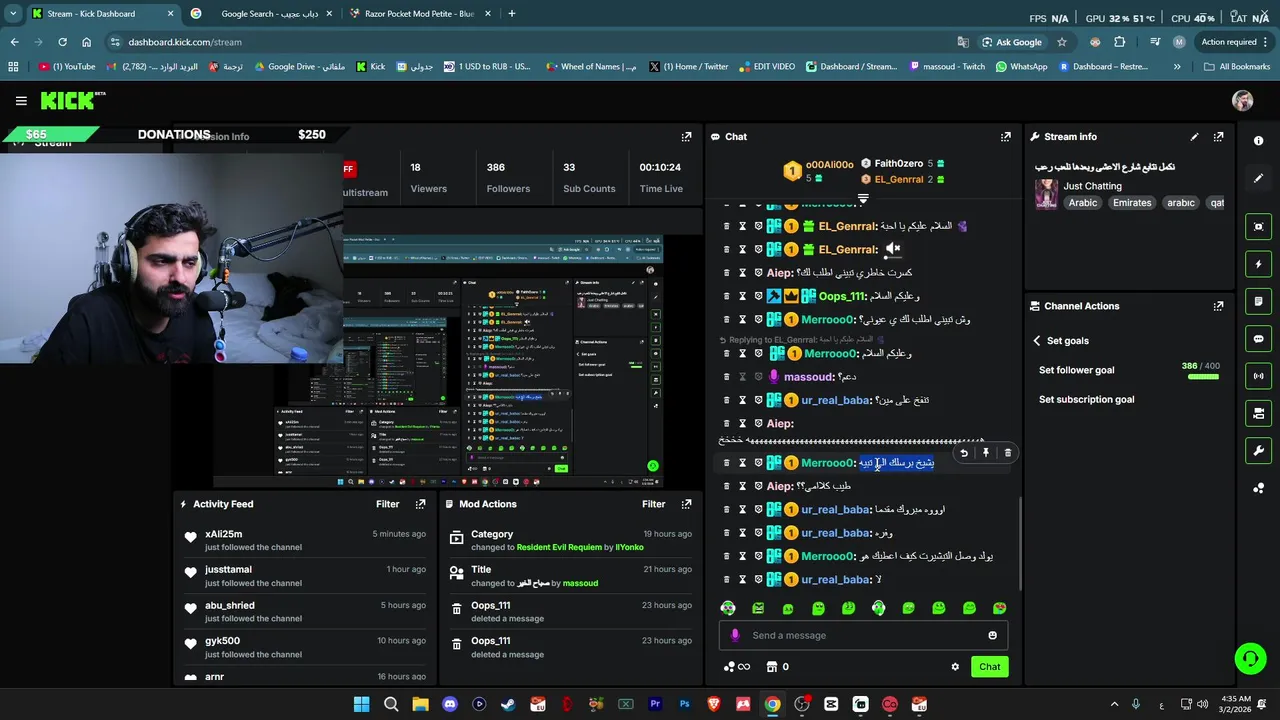1280x720 pixels.
Task: Toggle the chat bubble panel sidebar icon
Action: pos(1258,339)
